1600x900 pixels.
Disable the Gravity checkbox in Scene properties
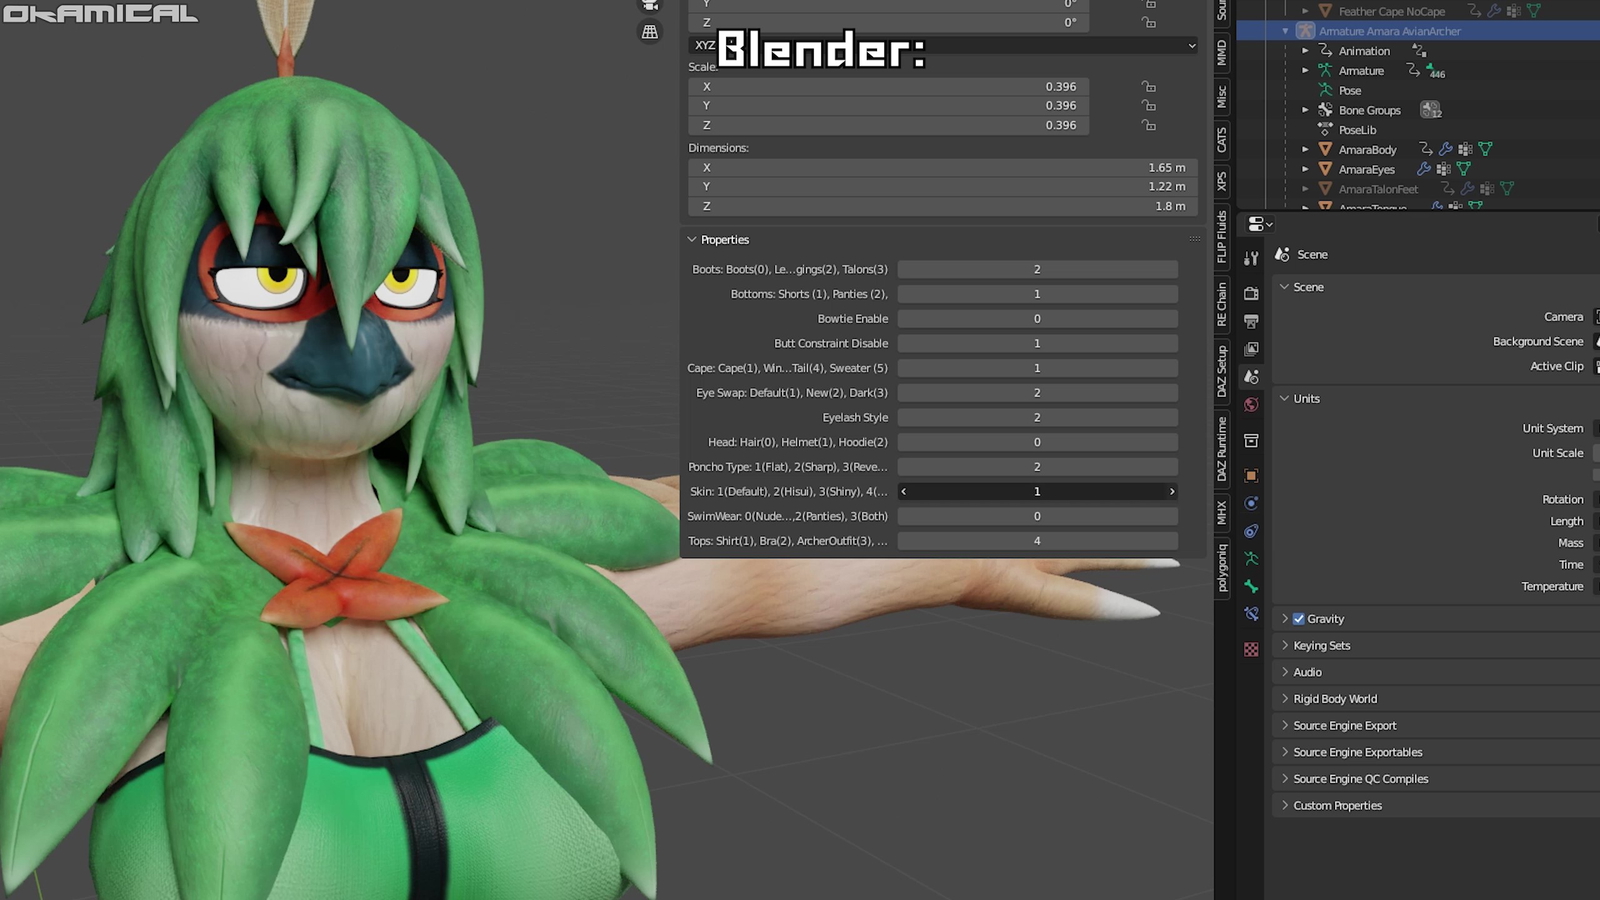[1298, 618]
